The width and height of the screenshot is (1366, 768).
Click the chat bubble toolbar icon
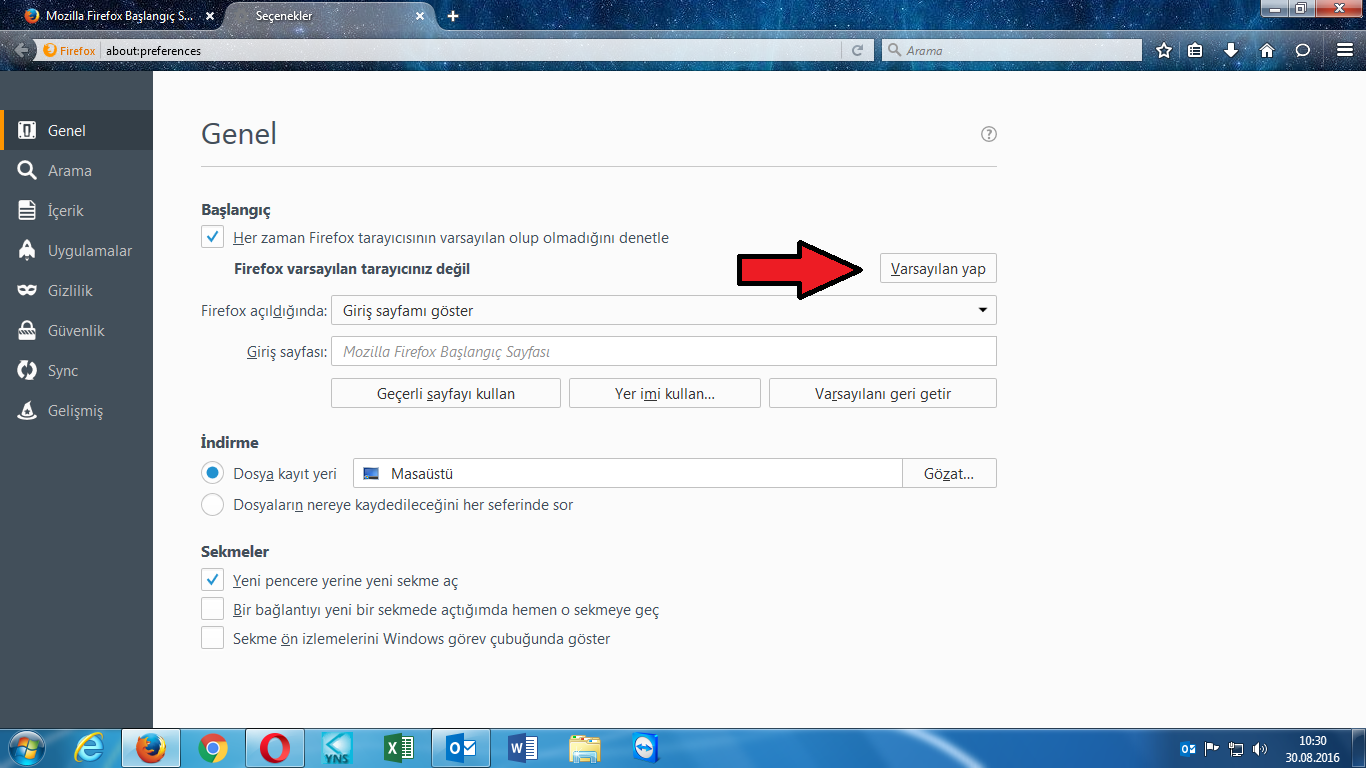click(x=1302, y=50)
